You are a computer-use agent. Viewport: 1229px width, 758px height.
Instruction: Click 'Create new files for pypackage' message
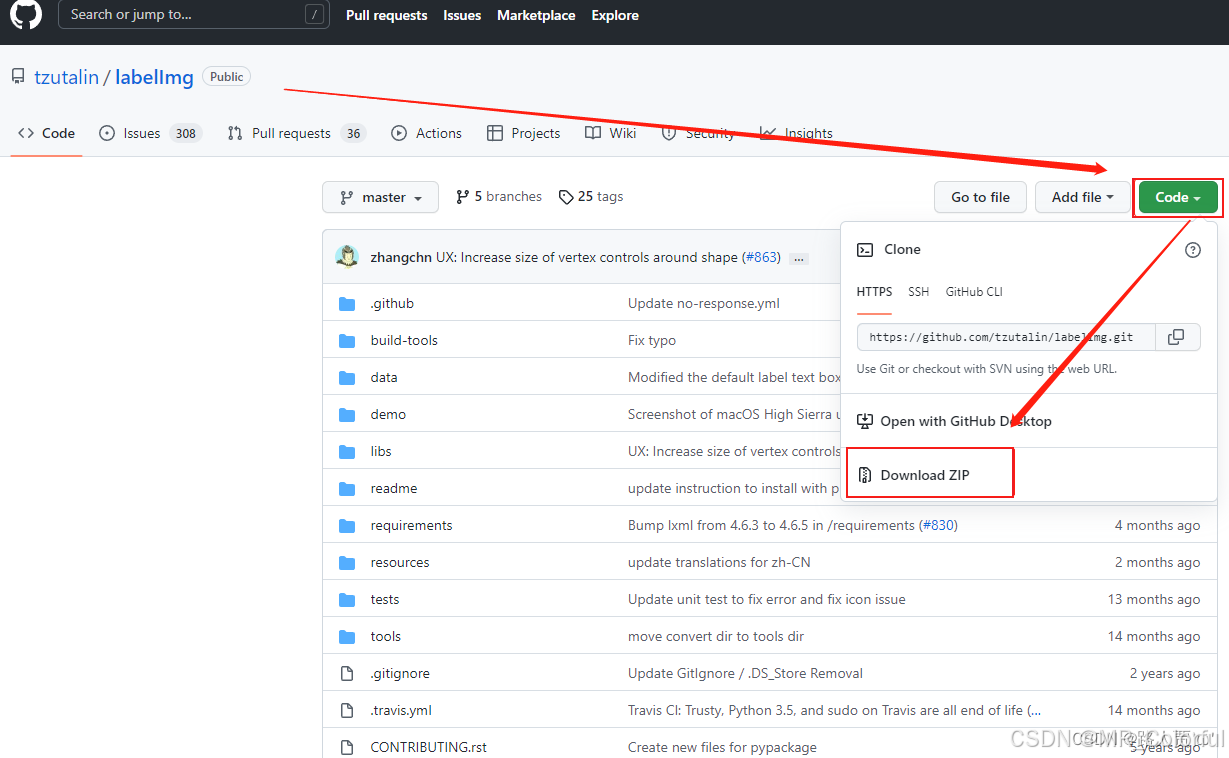722,747
